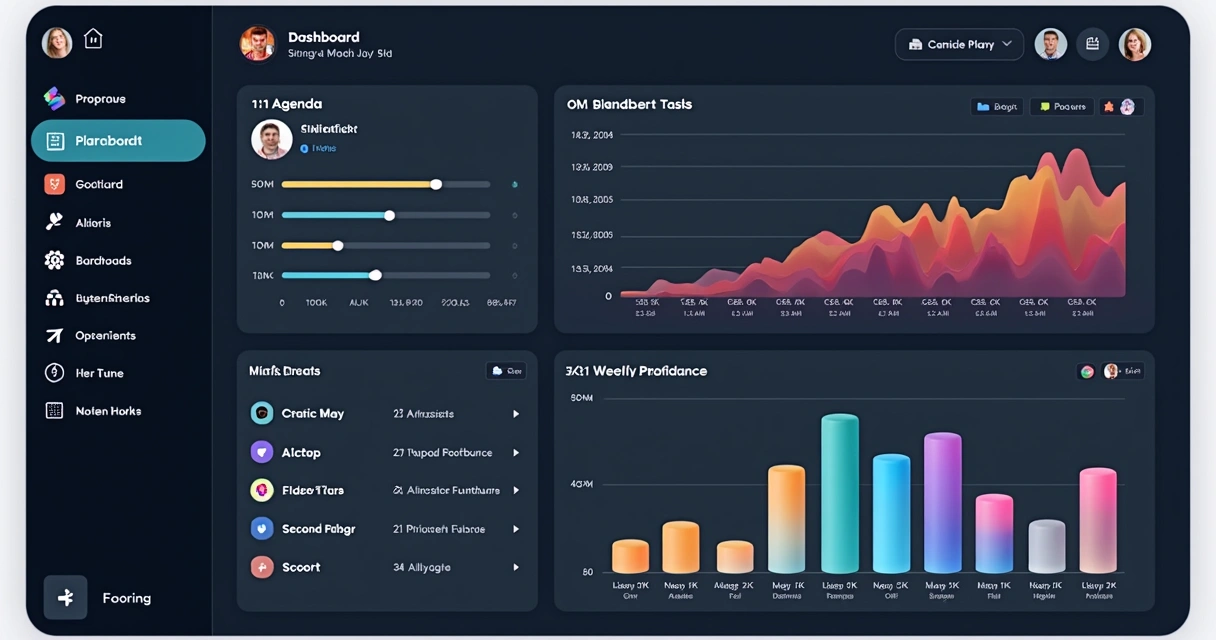1216x640 pixels.
Task: Click the Bardhoads gear icon
Action: click(54, 260)
